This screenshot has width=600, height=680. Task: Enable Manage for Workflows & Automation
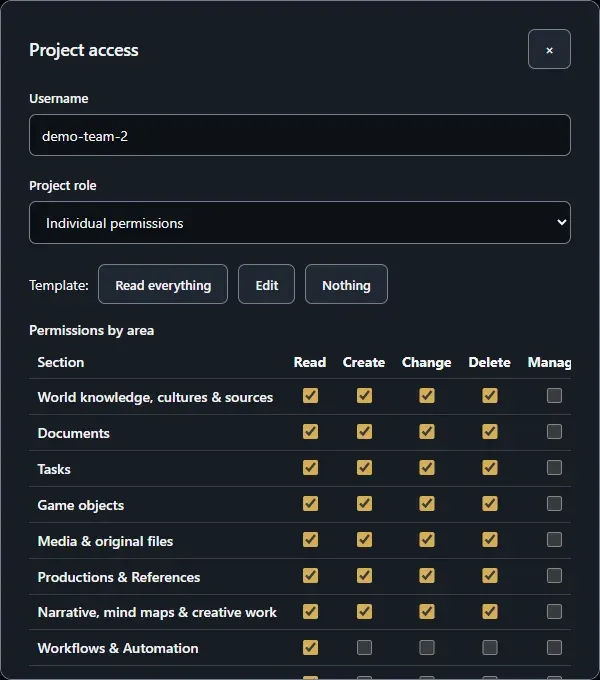(554, 647)
